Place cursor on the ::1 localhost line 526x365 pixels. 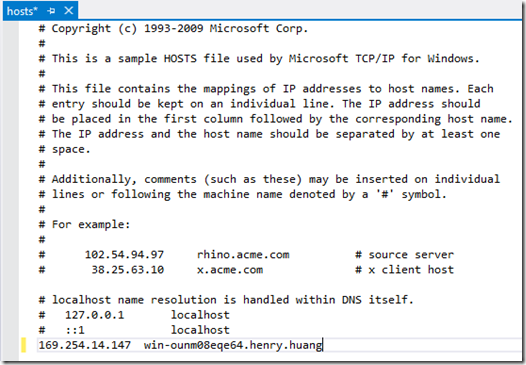pos(134,330)
